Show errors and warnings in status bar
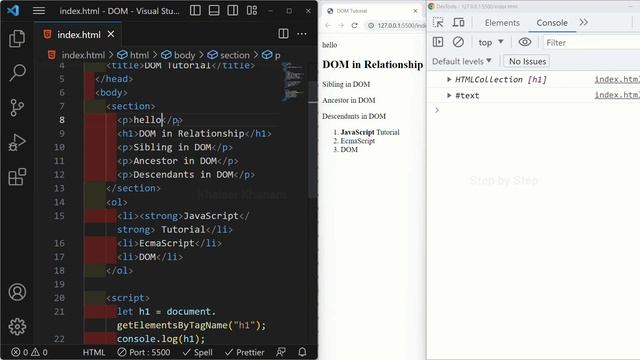640x360 pixels. coord(29,352)
